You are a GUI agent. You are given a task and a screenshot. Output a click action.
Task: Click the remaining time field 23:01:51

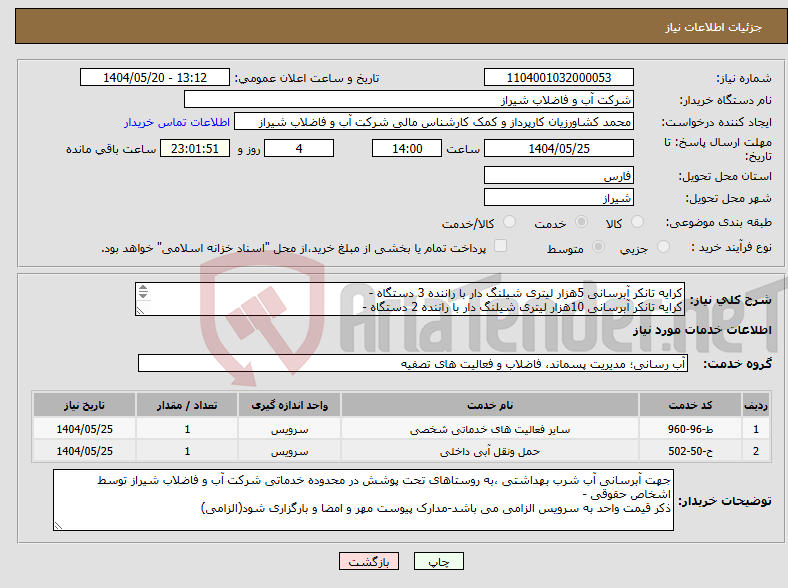point(194,148)
